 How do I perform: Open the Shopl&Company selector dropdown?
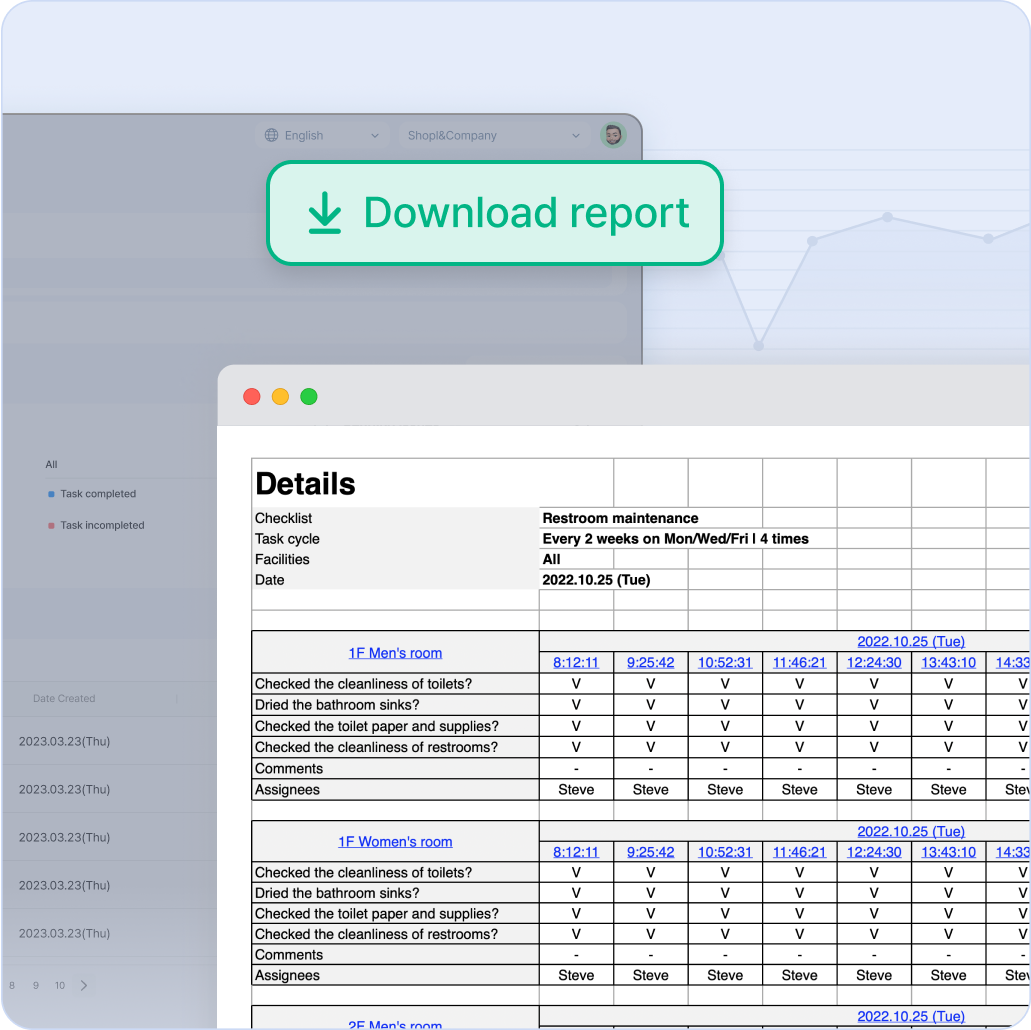pyautogui.click(x=490, y=135)
